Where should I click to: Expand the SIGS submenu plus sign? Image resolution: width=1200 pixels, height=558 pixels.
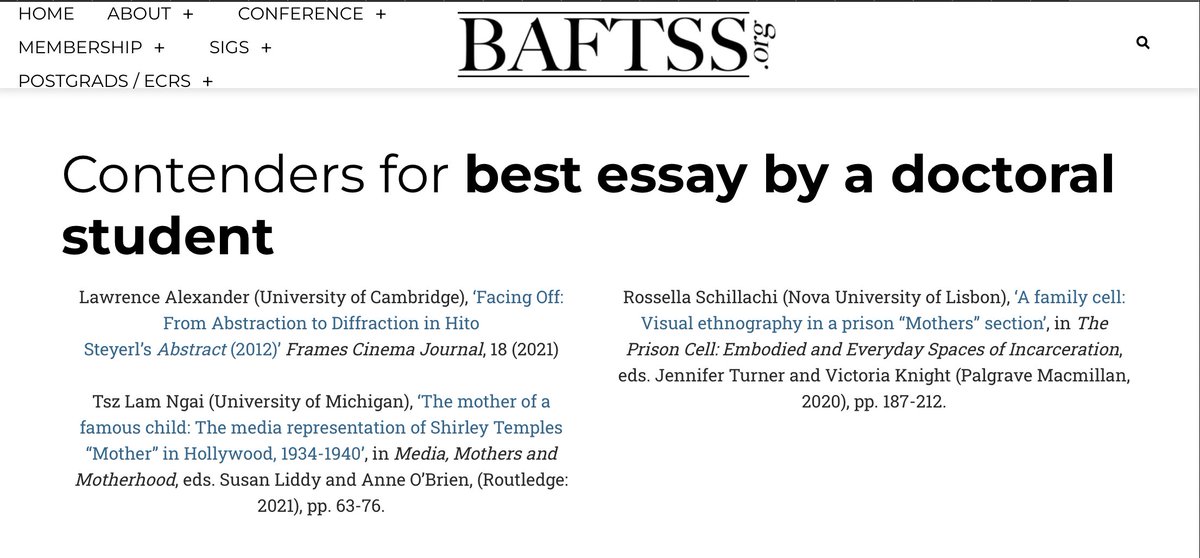pos(266,47)
